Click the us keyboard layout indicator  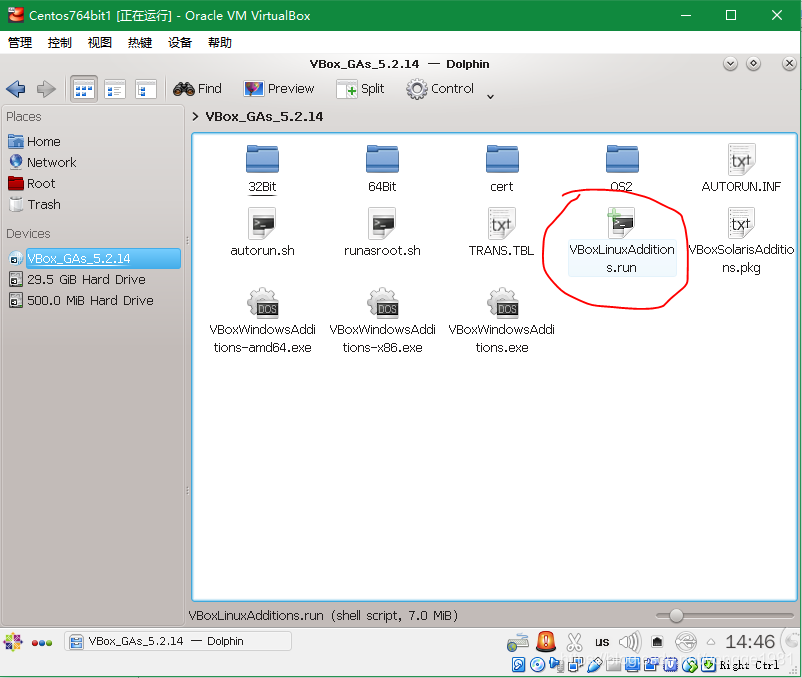602,642
